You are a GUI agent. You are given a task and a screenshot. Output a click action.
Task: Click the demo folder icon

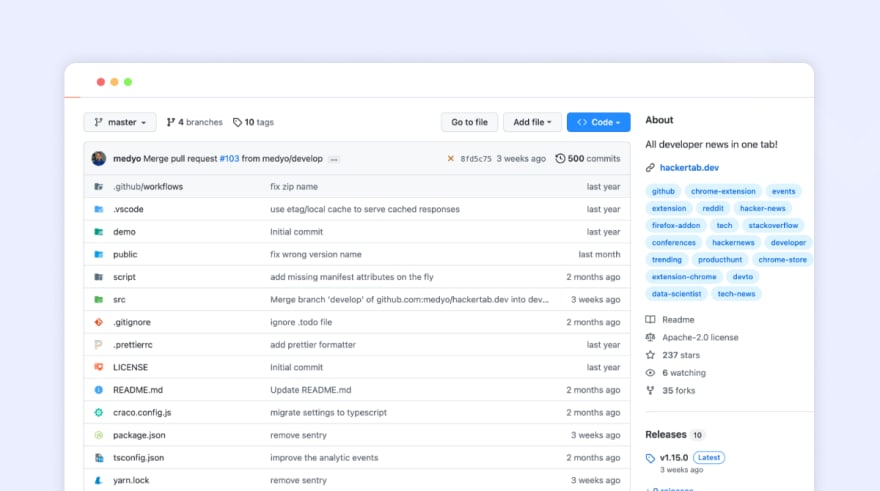[x=99, y=232]
